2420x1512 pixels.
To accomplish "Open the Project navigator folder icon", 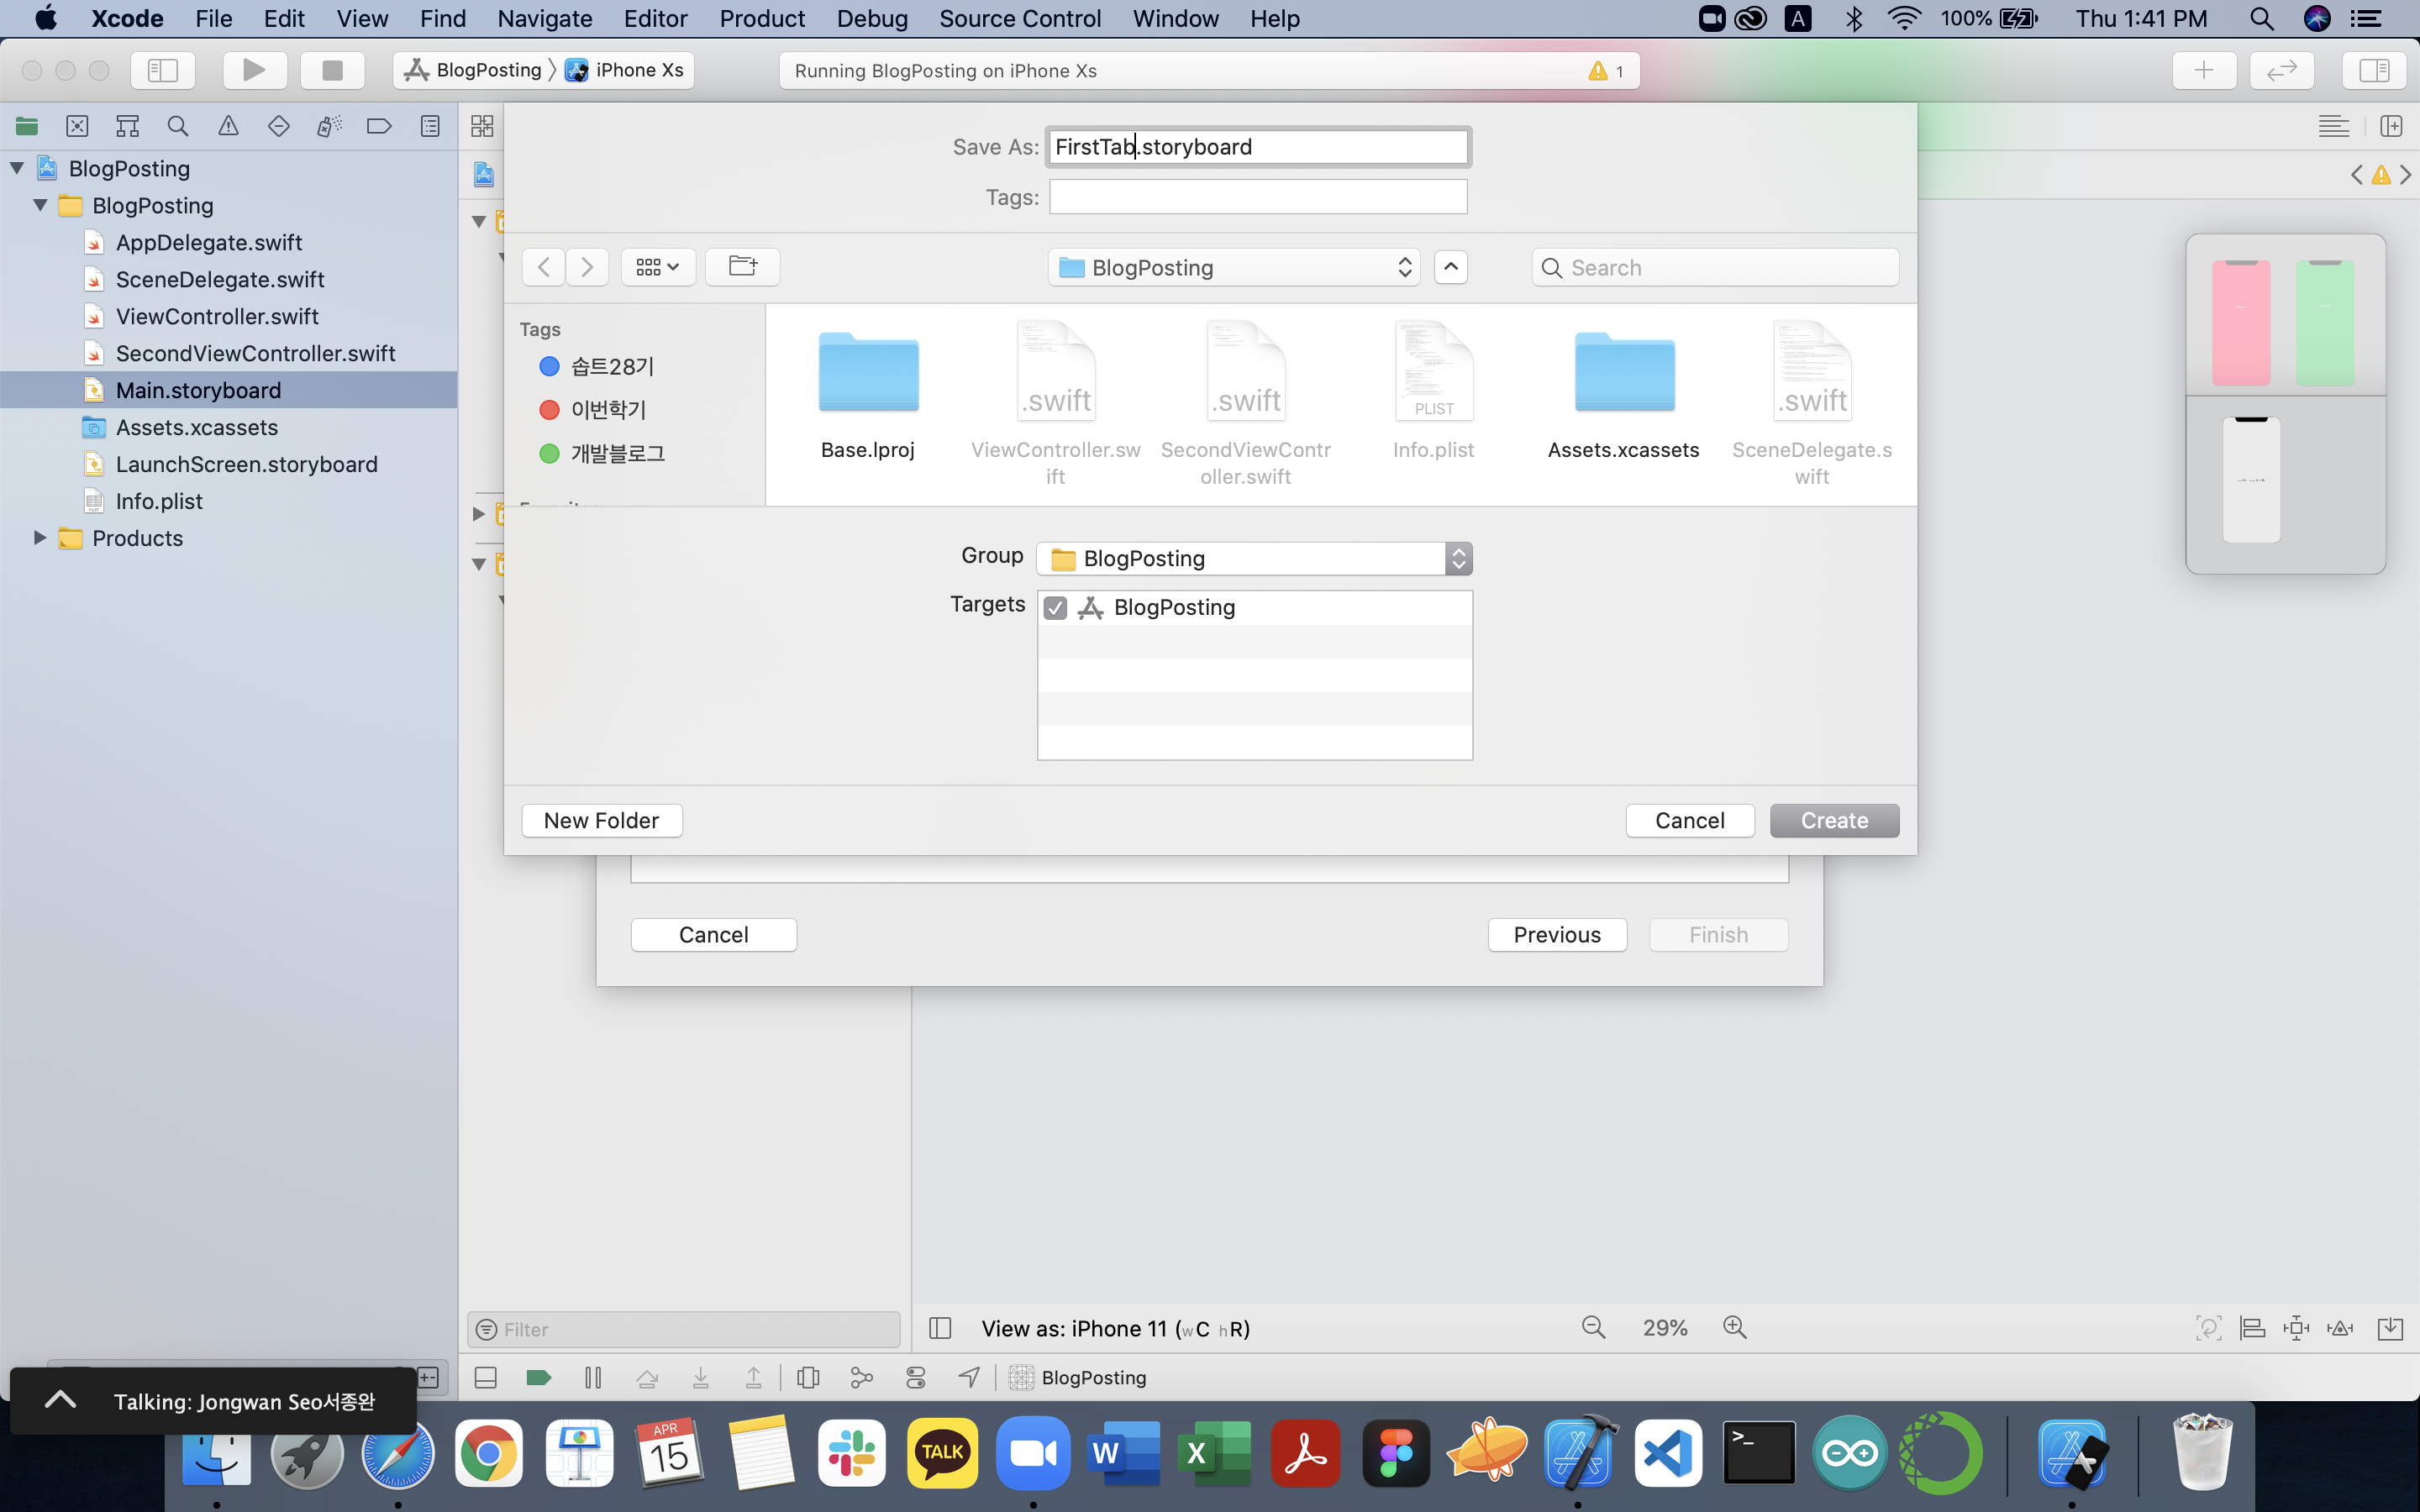I will [27, 126].
